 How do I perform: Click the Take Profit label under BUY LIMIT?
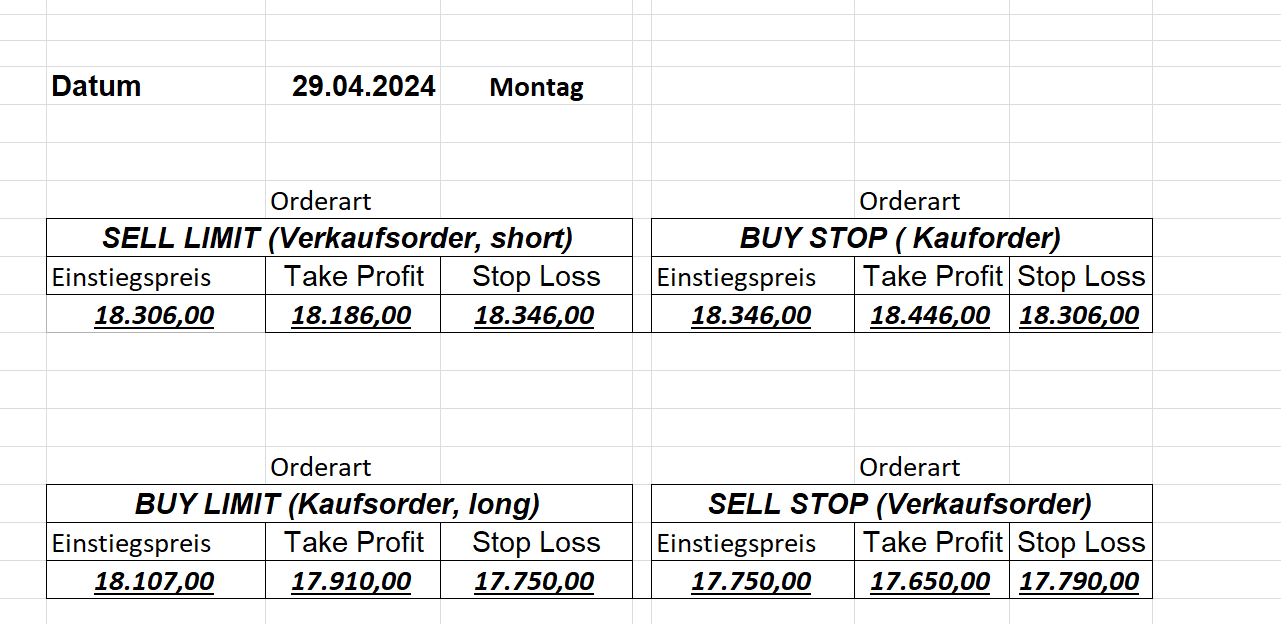[x=354, y=543]
